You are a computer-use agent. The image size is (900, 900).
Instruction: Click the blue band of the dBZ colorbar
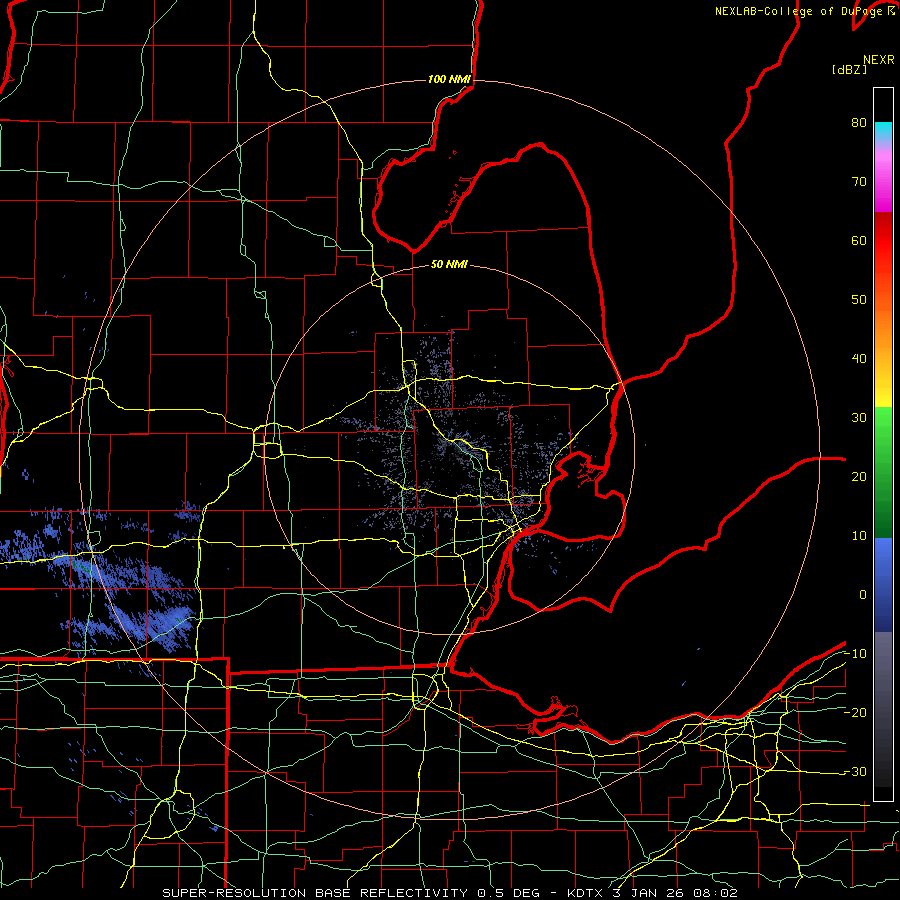click(883, 585)
